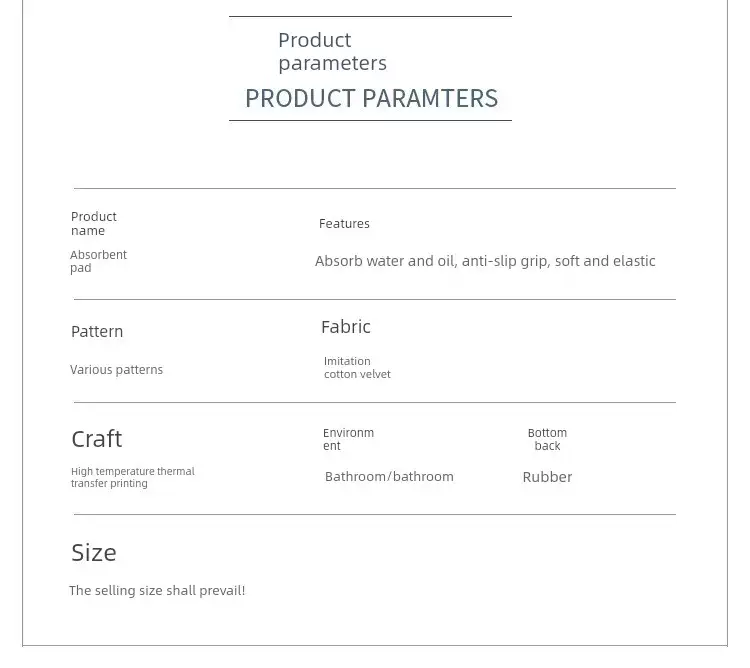Click the "Imitation cotton velvet" text
Image resolution: width=750 pixels, height=668 pixels.
[357, 368]
